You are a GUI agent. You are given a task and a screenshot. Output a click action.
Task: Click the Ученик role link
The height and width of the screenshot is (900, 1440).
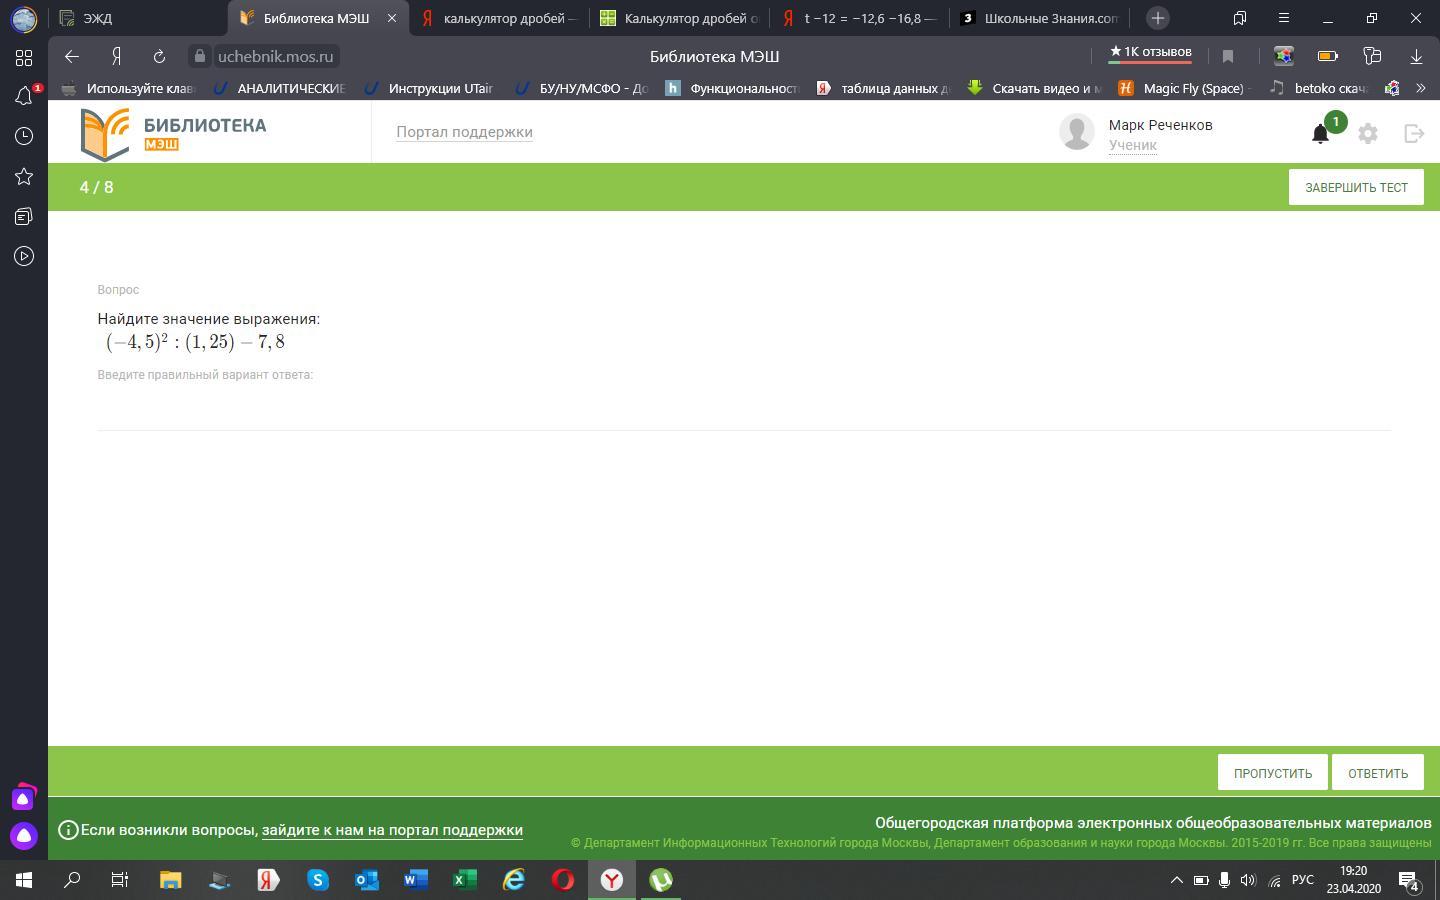pyautogui.click(x=1132, y=145)
